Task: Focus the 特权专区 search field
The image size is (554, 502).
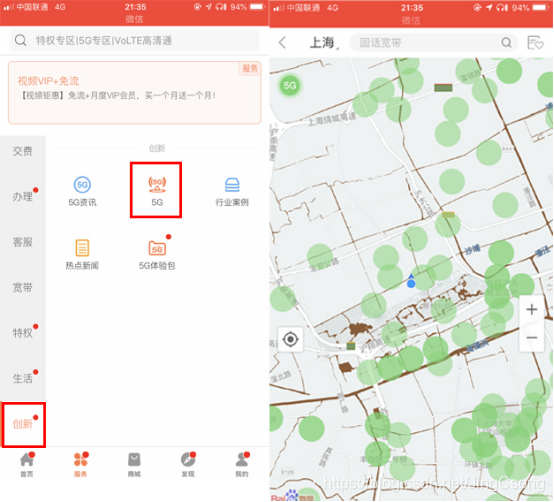Action: [135, 40]
